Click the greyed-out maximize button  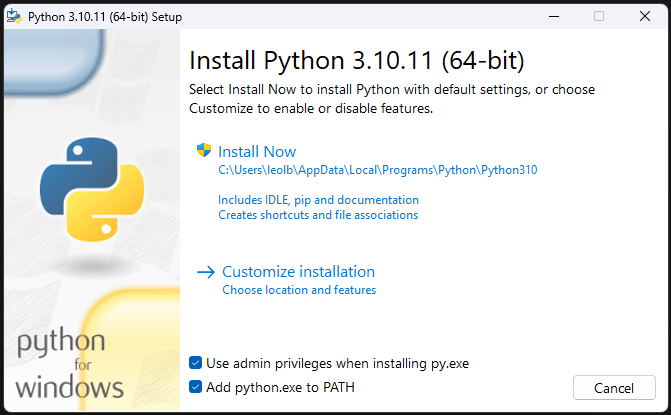[x=599, y=16]
